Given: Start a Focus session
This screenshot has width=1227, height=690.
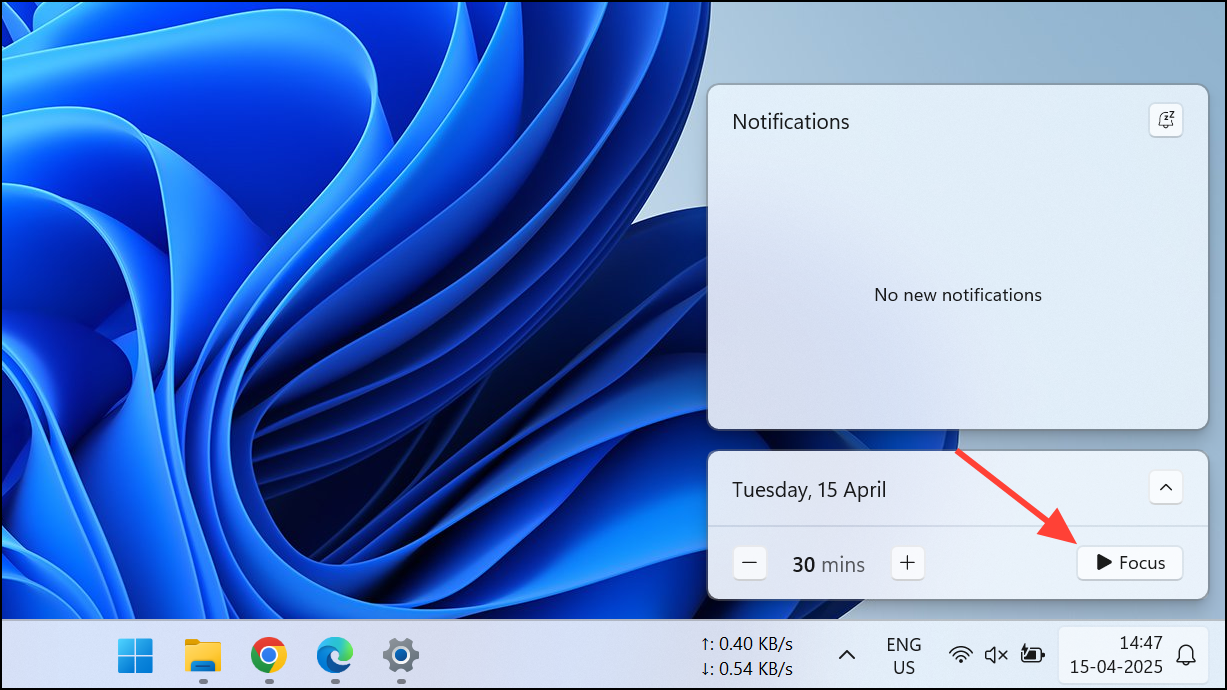Looking at the screenshot, I should pyautogui.click(x=1129, y=562).
